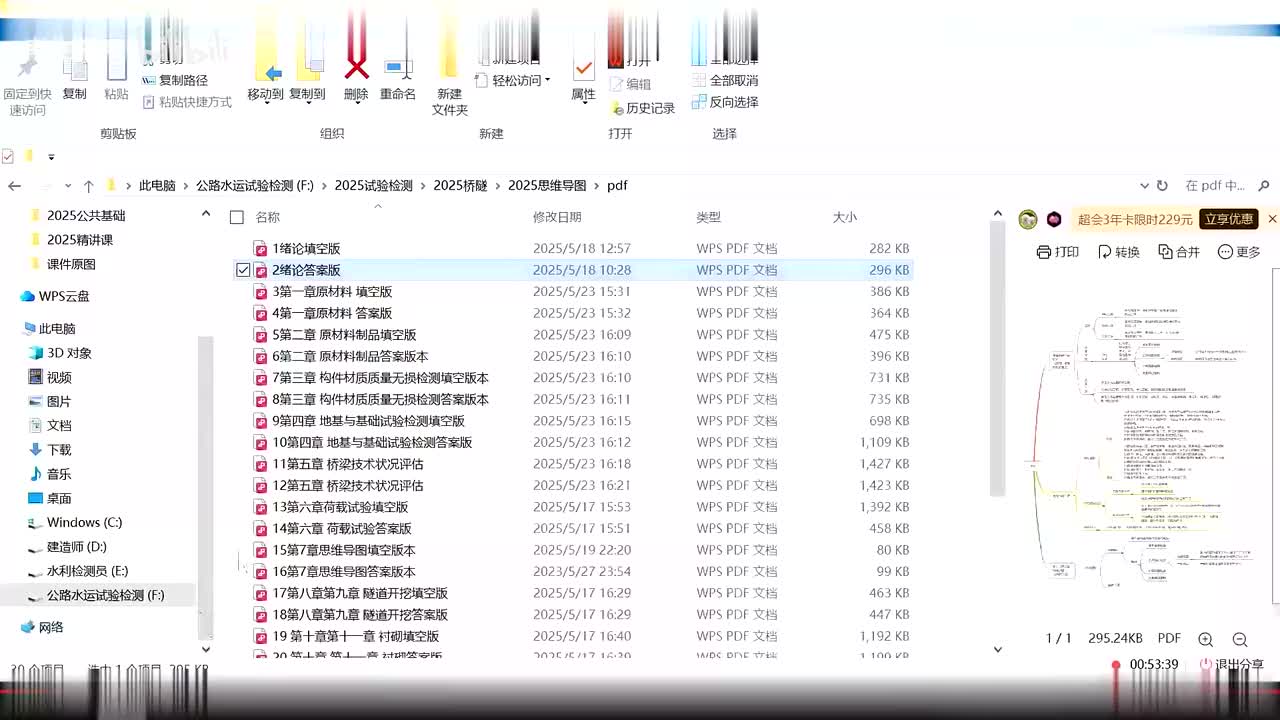Click the Up one level arrow
Screen dimensions: 1280x720
88,186
